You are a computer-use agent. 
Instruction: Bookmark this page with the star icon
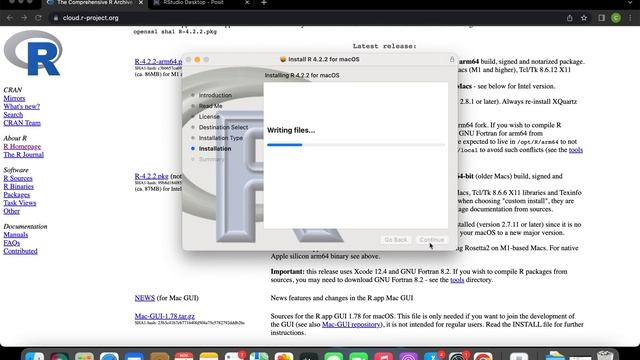[584, 18]
